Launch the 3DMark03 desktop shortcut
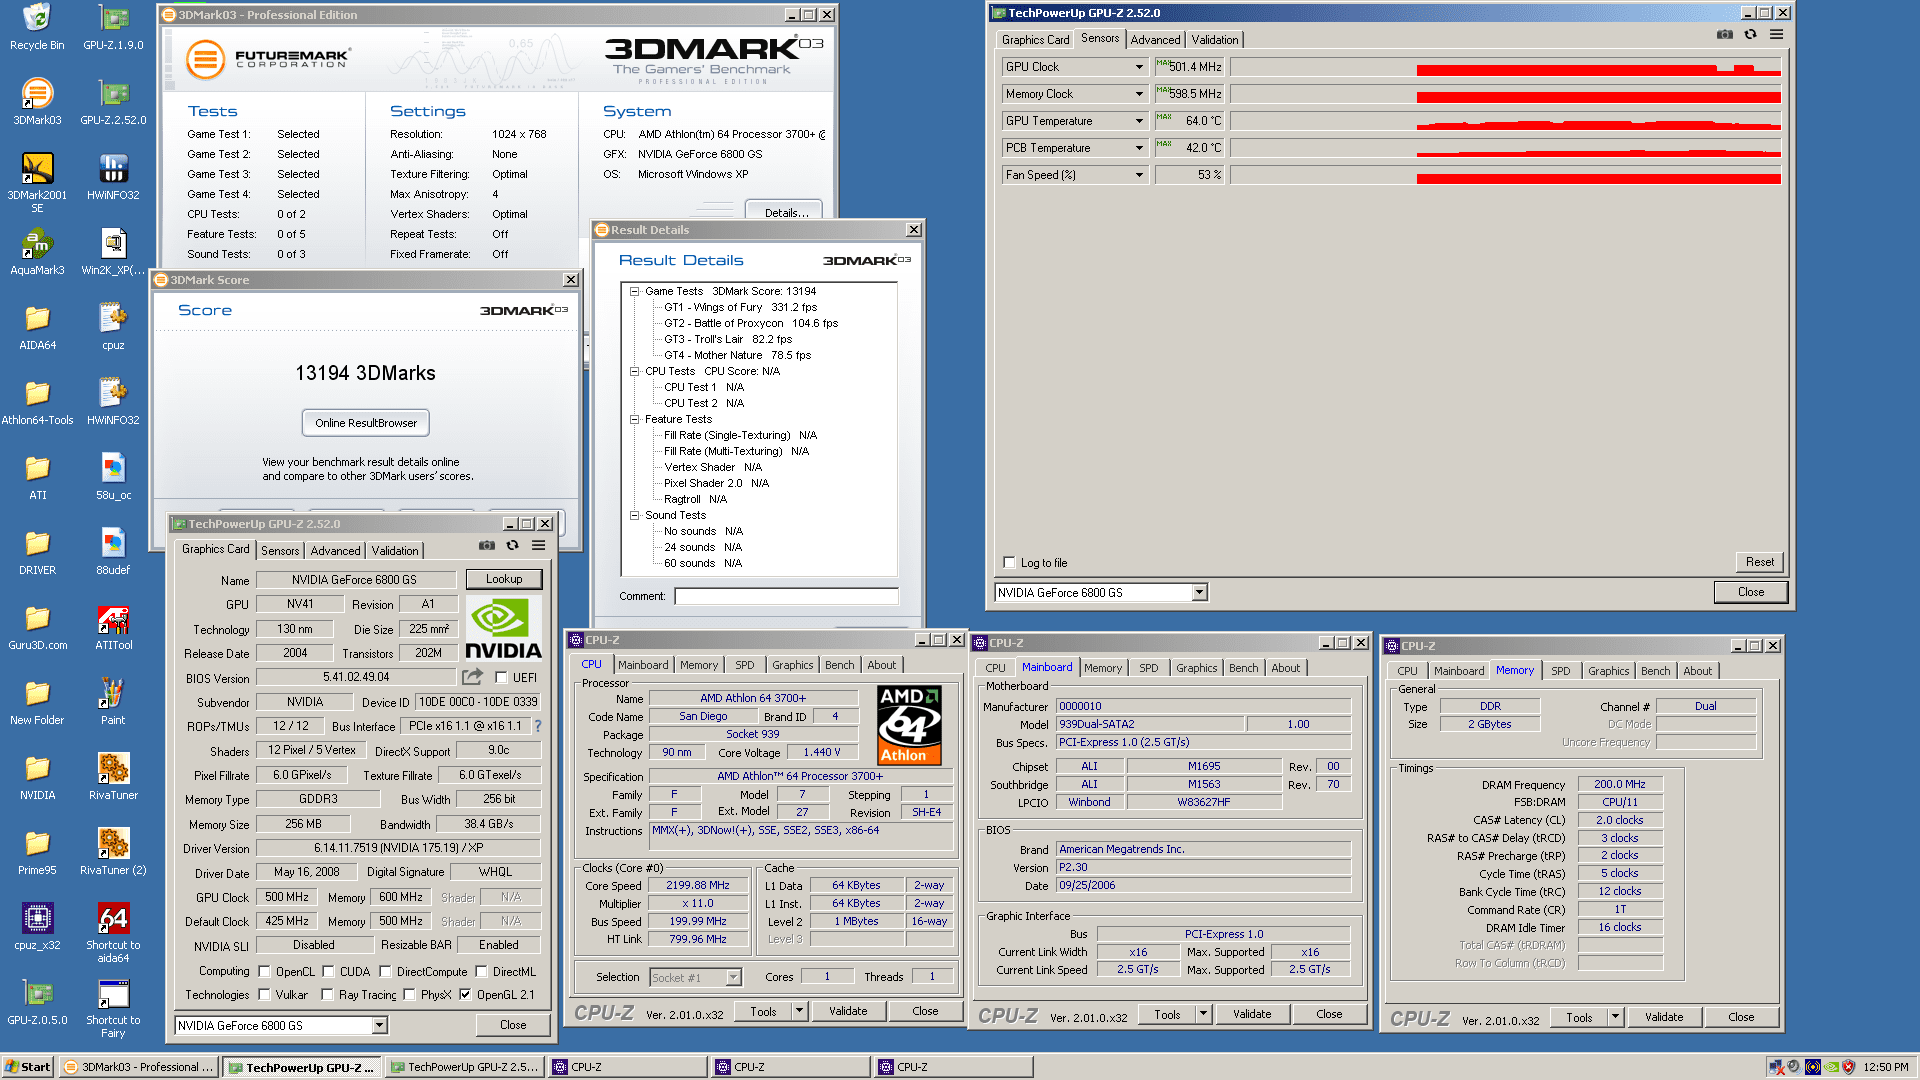 (37, 102)
